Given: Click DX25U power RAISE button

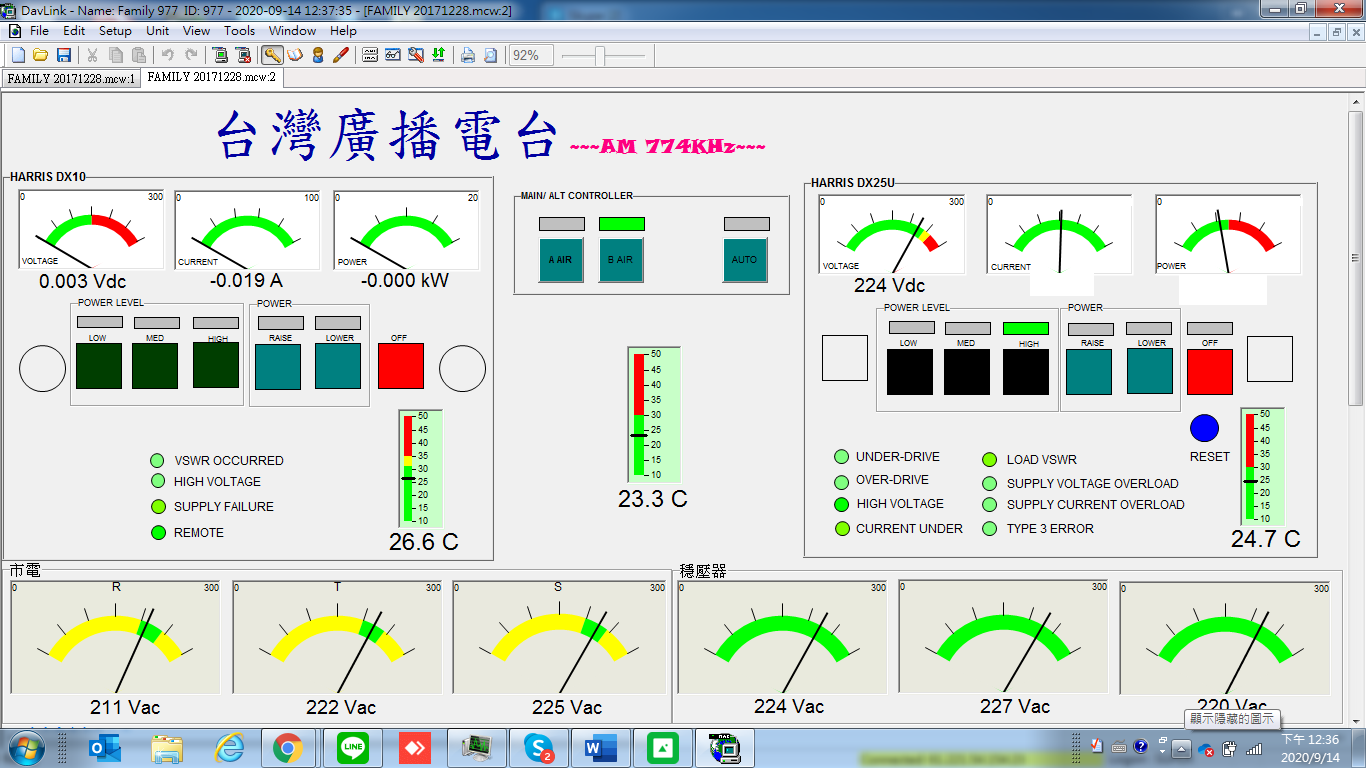Looking at the screenshot, I should [x=1089, y=371].
